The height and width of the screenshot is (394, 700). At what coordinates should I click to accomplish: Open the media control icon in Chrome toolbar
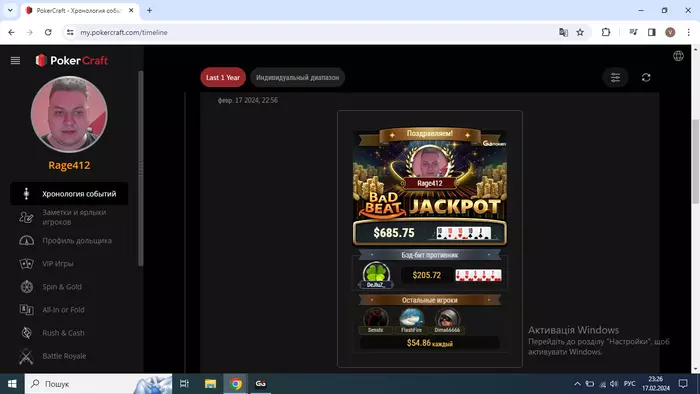point(633,32)
